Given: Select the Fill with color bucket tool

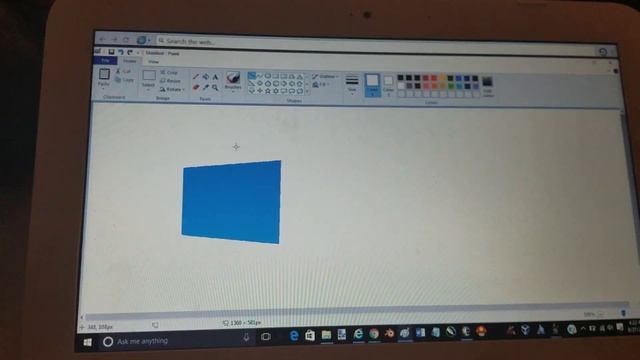Looking at the screenshot, I should [x=206, y=77].
